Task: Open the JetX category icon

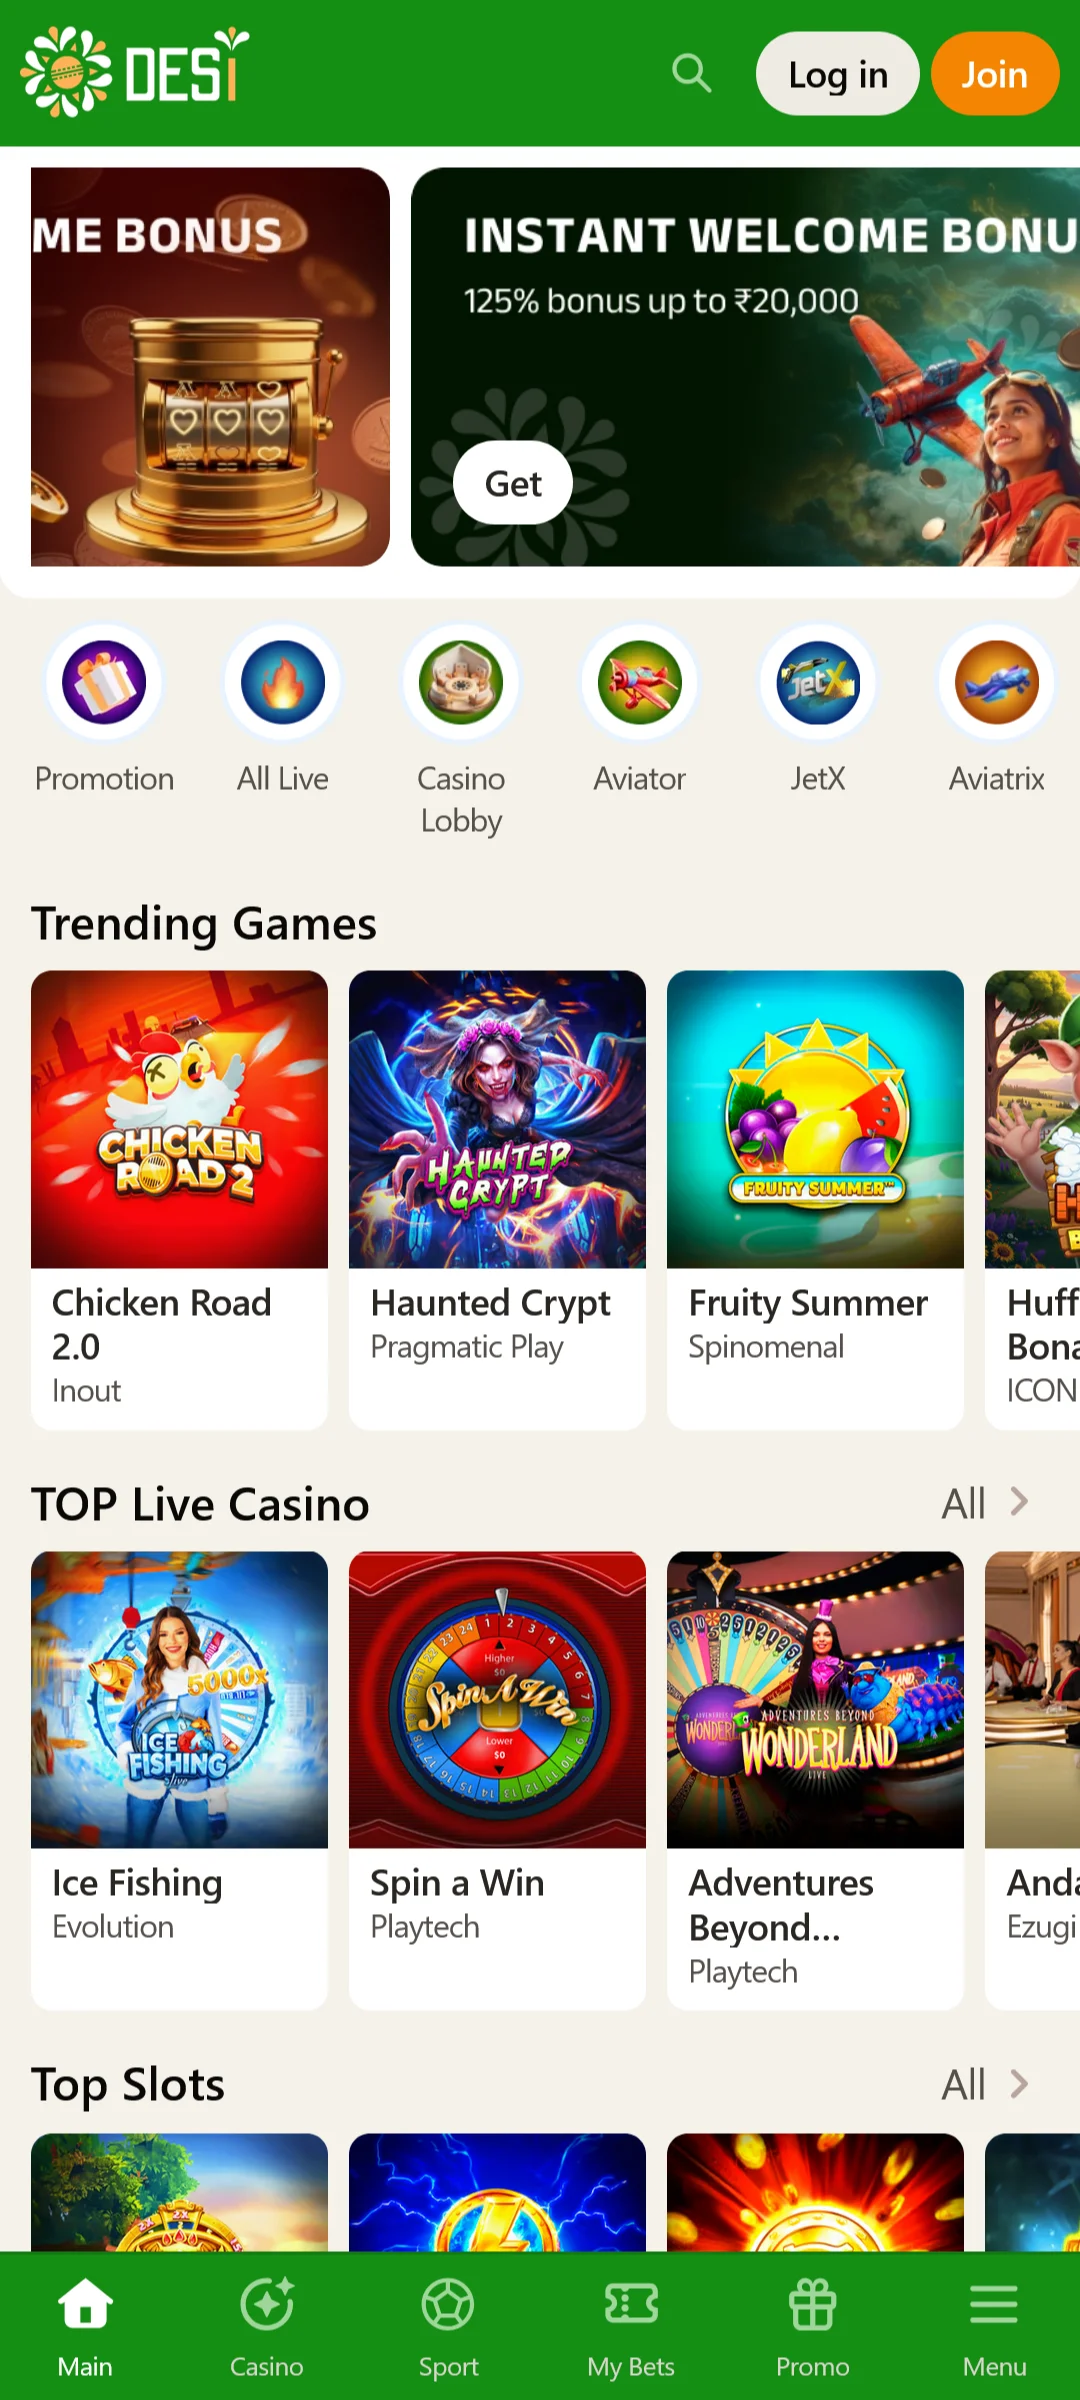Action: click(818, 683)
